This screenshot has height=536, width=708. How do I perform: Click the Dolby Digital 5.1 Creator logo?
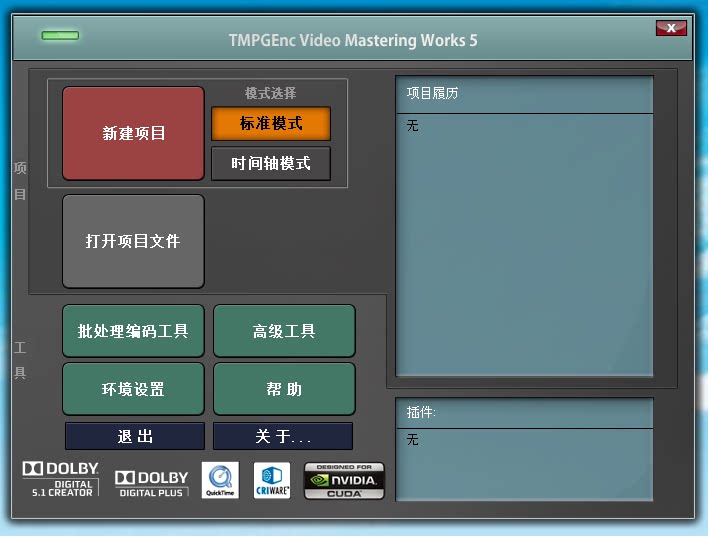[61, 479]
